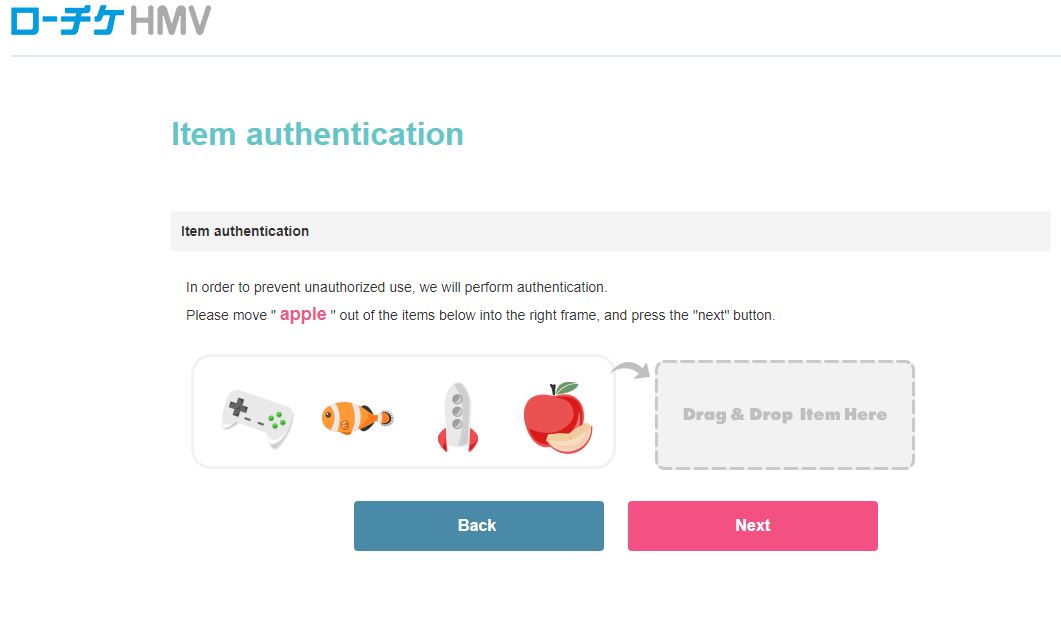Pick the orange clownfish item
The image size is (1061, 632).
[357, 417]
